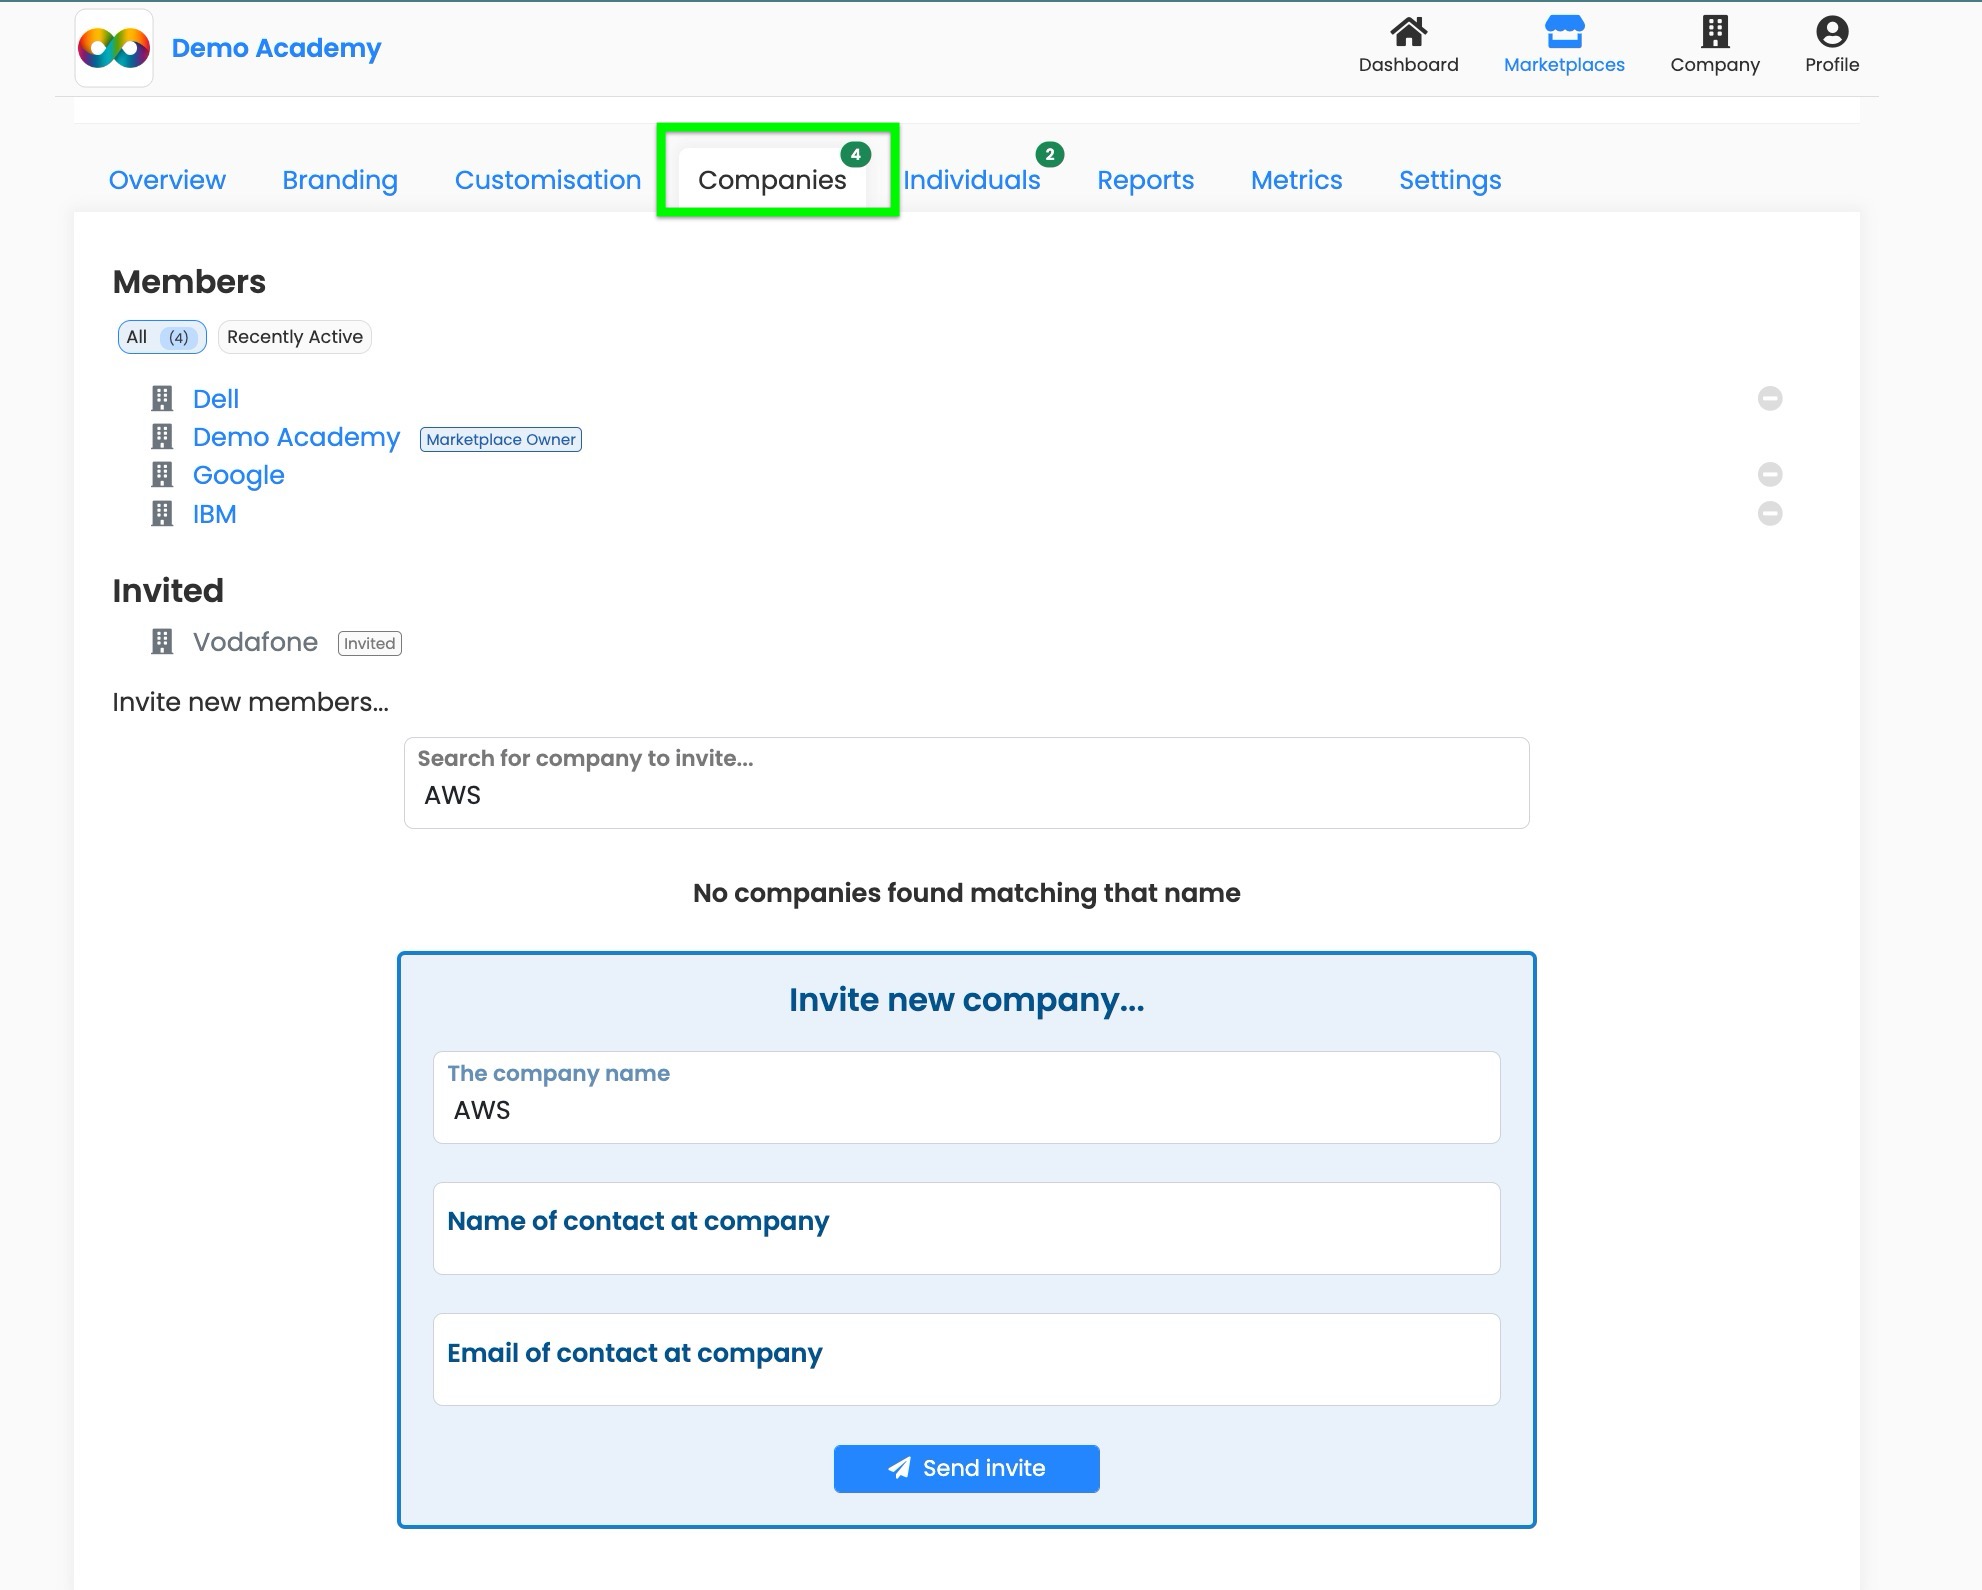1982x1590 pixels.
Task: Switch to the Metrics tab
Action: pyautogui.click(x=1296, y=180)
